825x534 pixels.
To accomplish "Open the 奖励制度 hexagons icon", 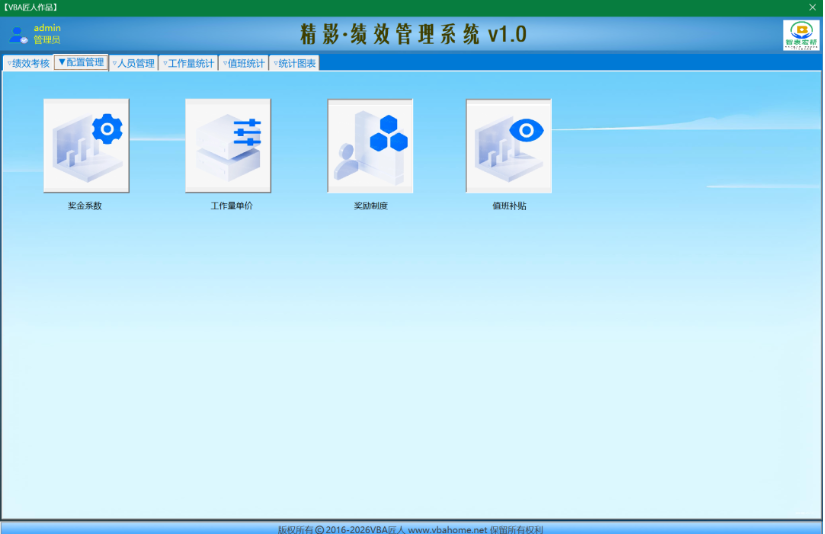I will click(x=370, y=146).
